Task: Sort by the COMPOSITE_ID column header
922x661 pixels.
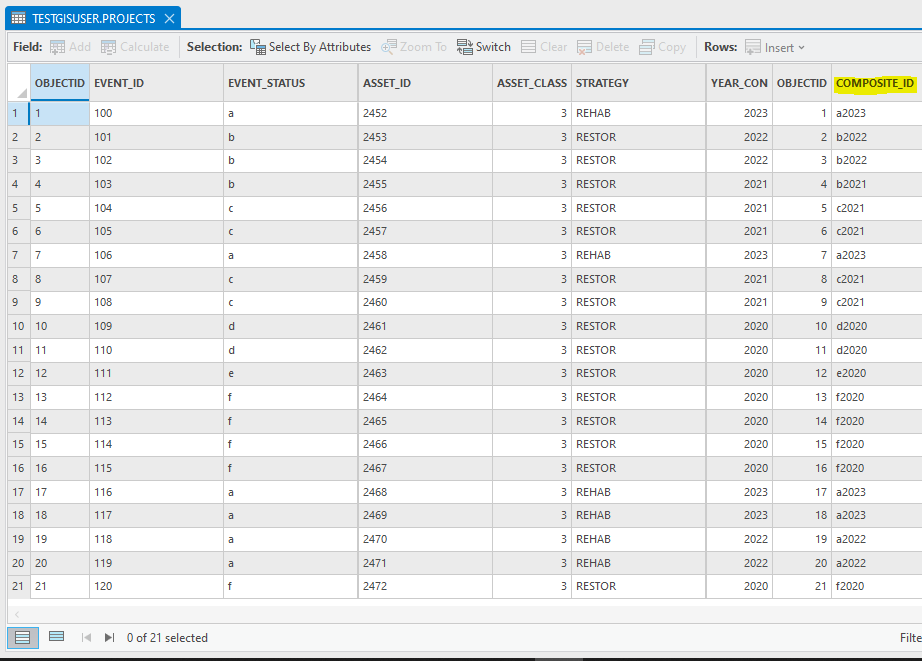Action: [x=875, y=83]
